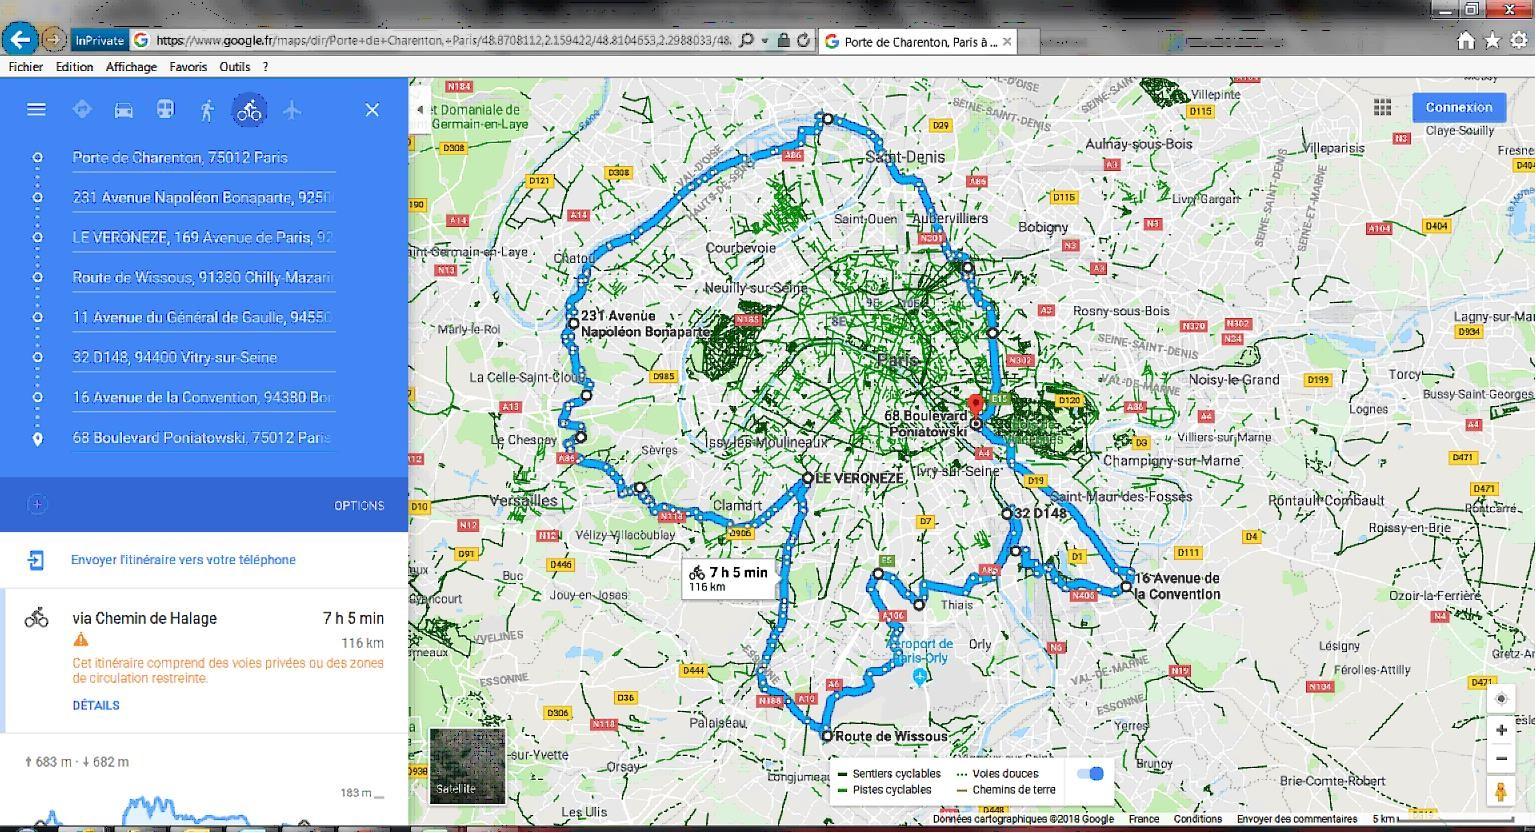Click the warning triangle icon
The height and width of the screenshot is (833, 1536).
pyautogui.click(x=80, y=640)
